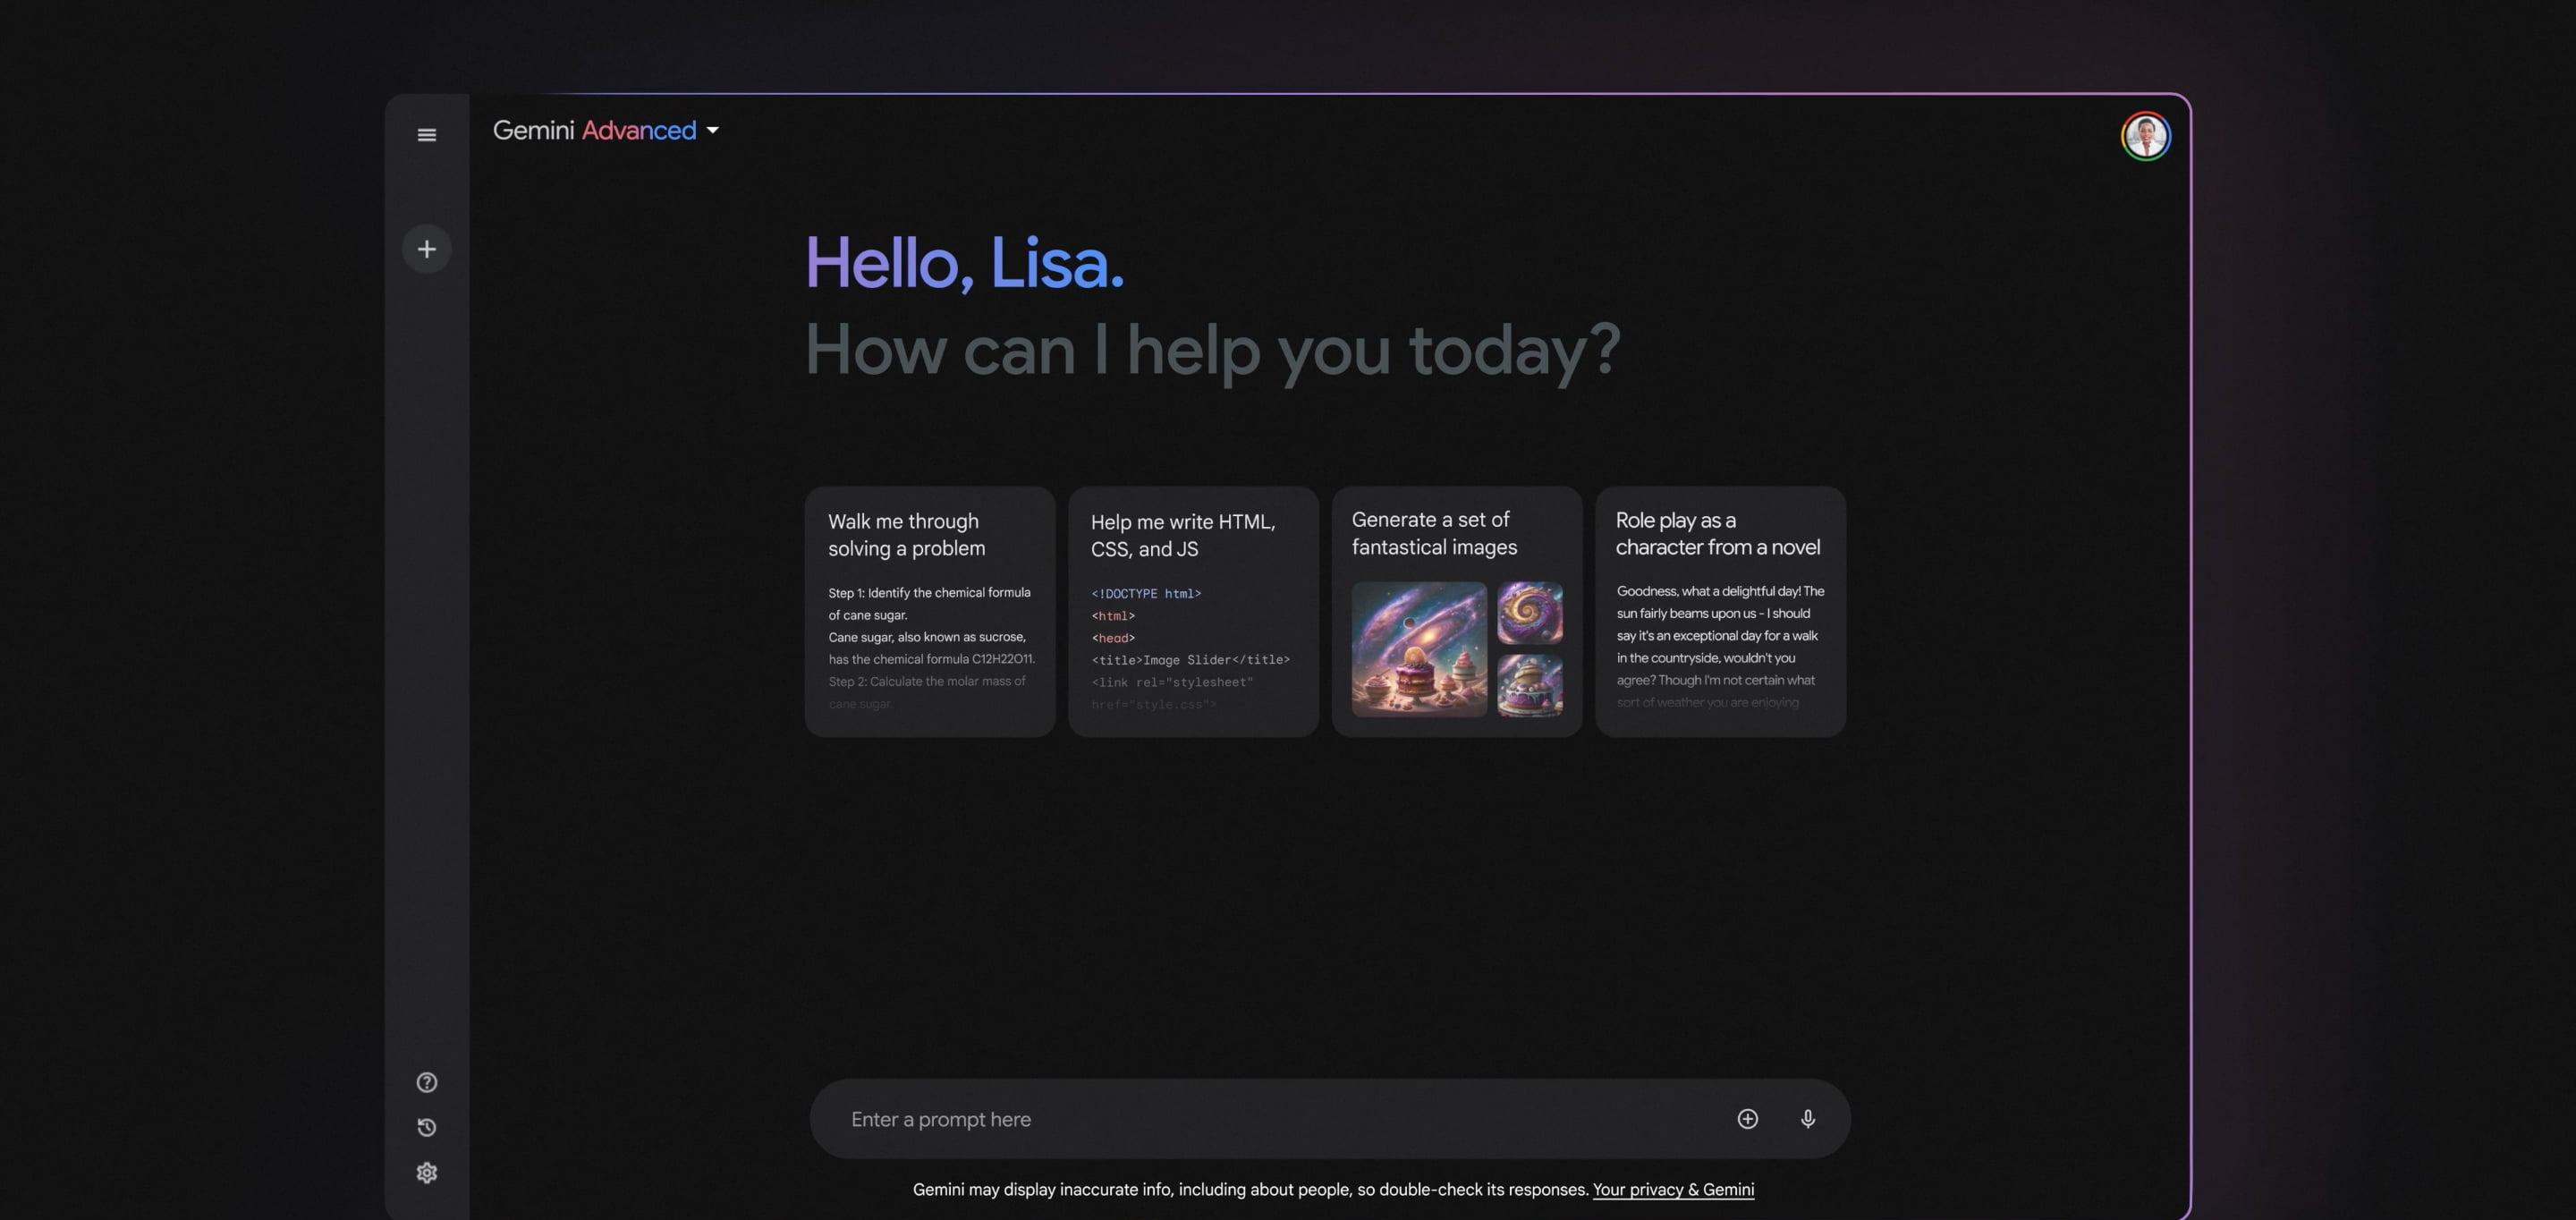Click the new conversation plus icon
The height and width of the screenshot is (1220, 2576).
click(428, 248)
